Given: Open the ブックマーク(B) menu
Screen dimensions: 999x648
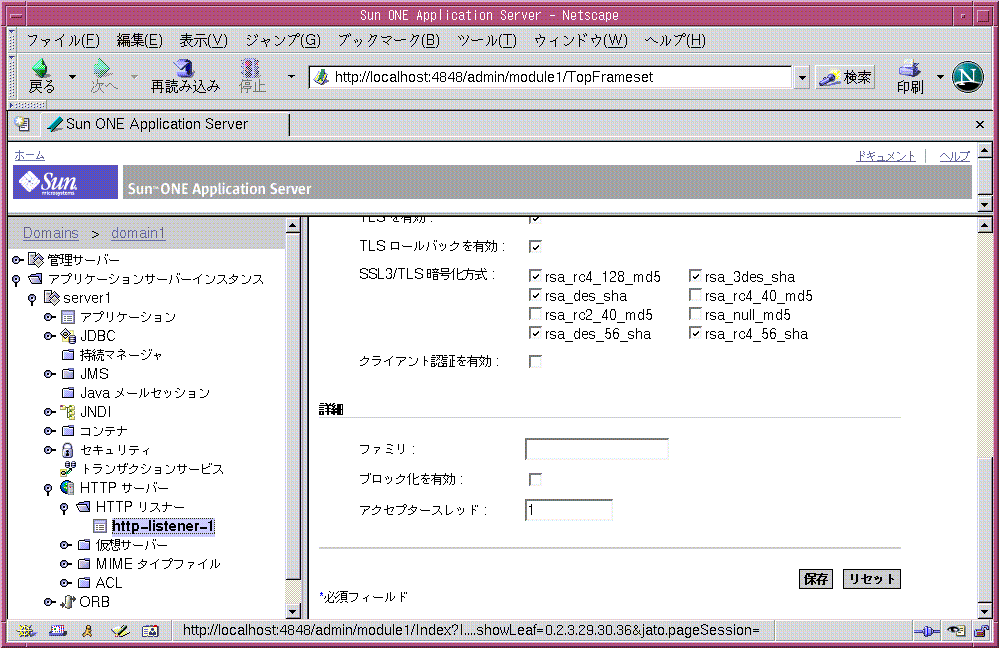Looking at the screenshot, I should coord(389,41).
